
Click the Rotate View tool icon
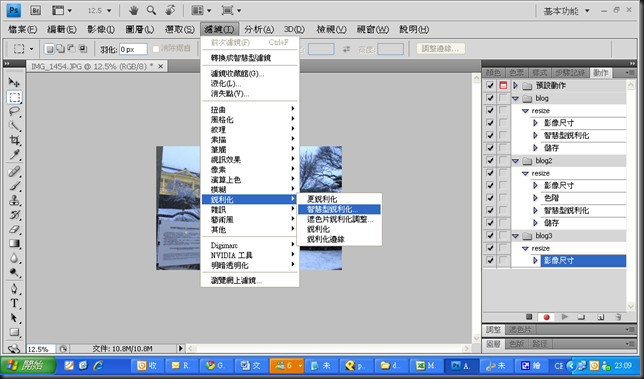click(x=170, y=10)
